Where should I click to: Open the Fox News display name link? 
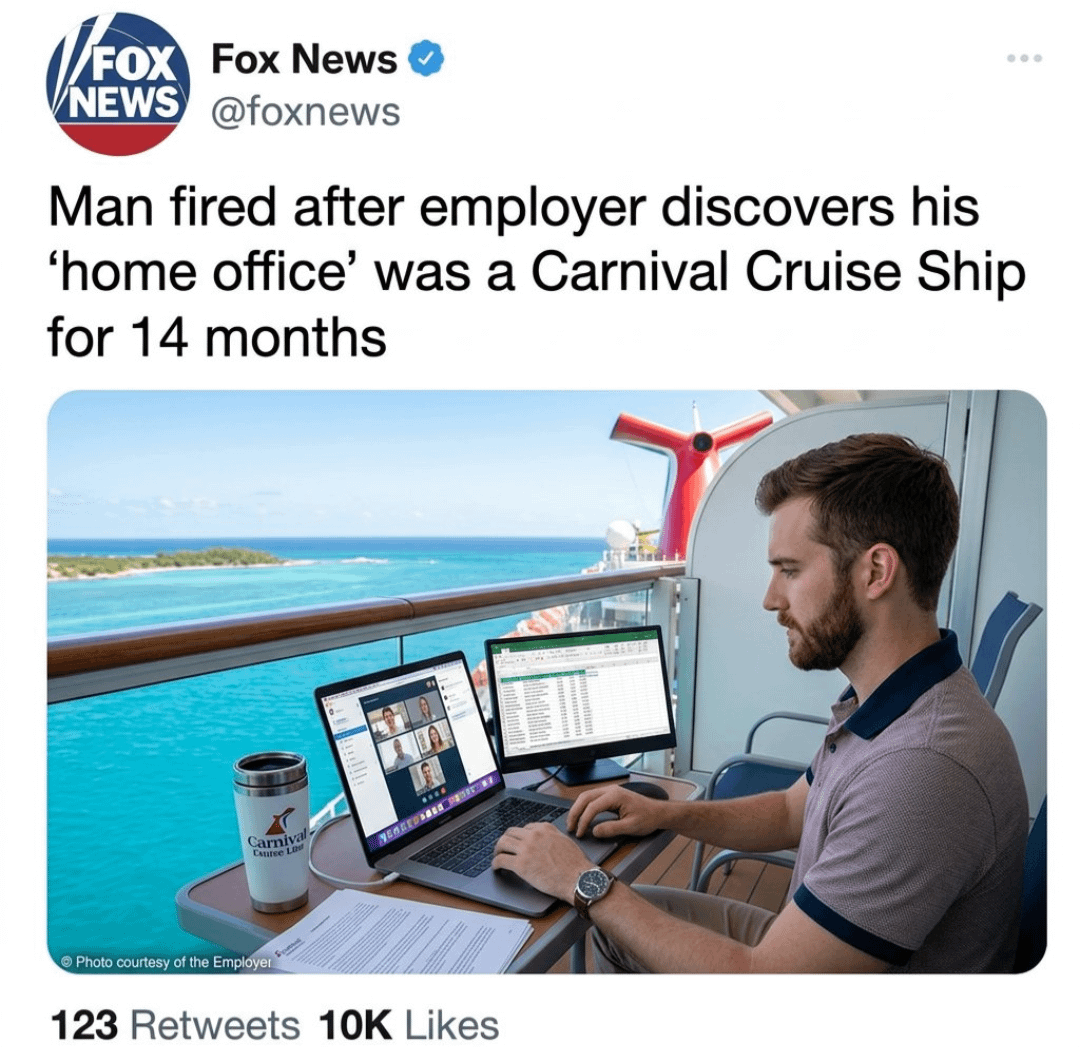304,59
